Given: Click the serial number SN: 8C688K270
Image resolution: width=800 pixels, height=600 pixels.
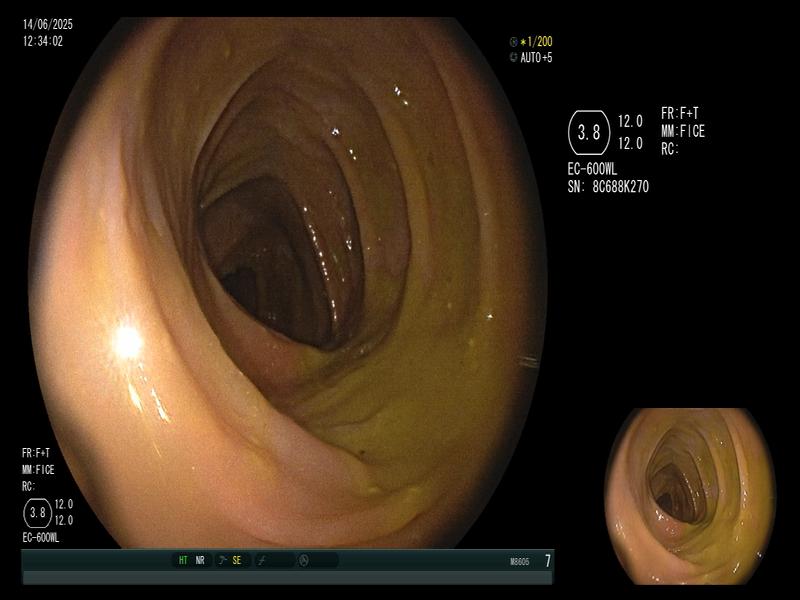Looking at the screenshot, I should pyautogui.click(x=608, y=187).
